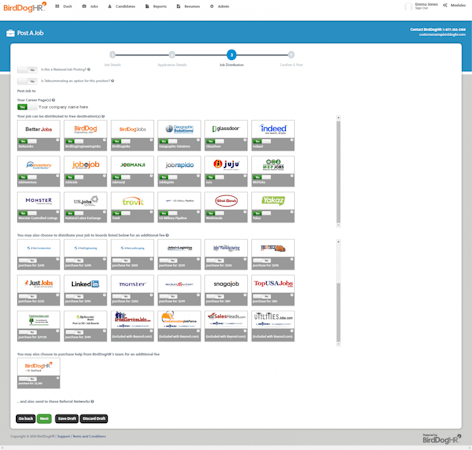This screenshot has height=450, width=472.
Task: Click the Jobmanji logo card
Action: pos(132,165)
